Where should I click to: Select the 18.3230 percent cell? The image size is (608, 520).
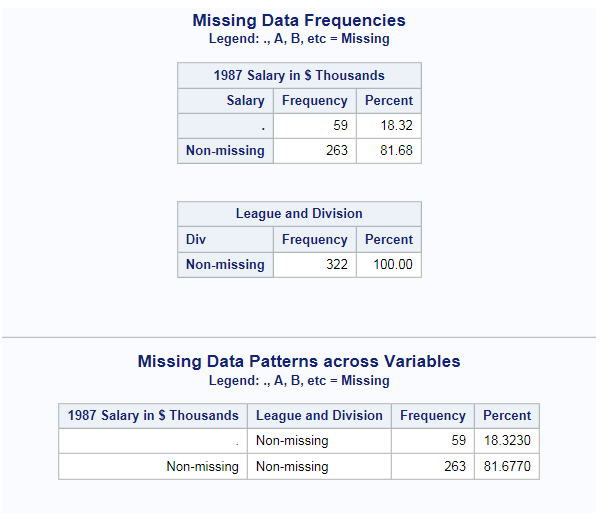pyautogui.click(x=507, y=440)
